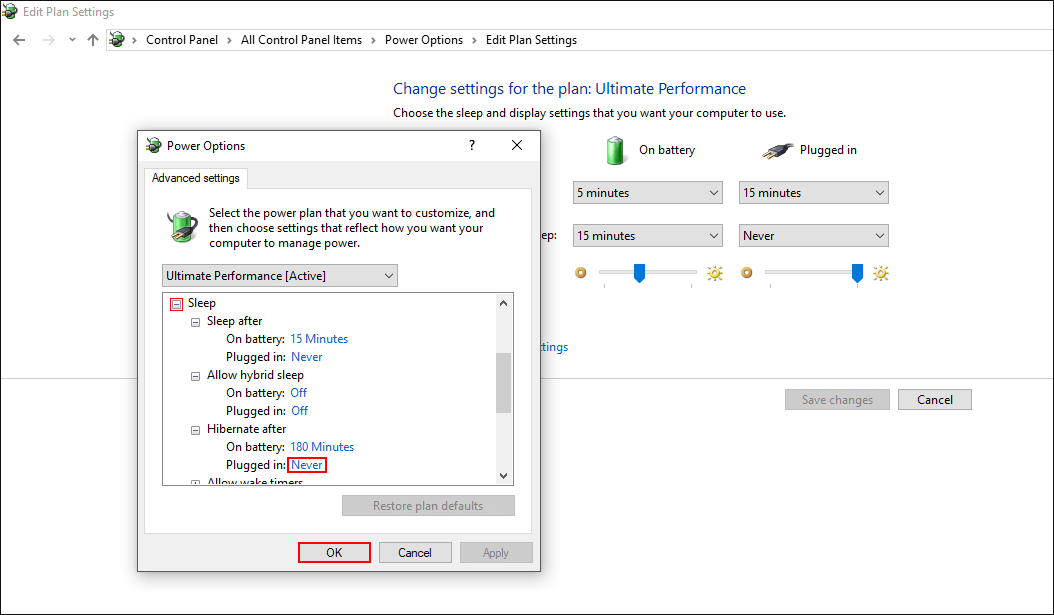The height and width of the screenshot is (615, 1054).
Task: Click on battery brightness slider handle
Action: (x=639, y=273)
